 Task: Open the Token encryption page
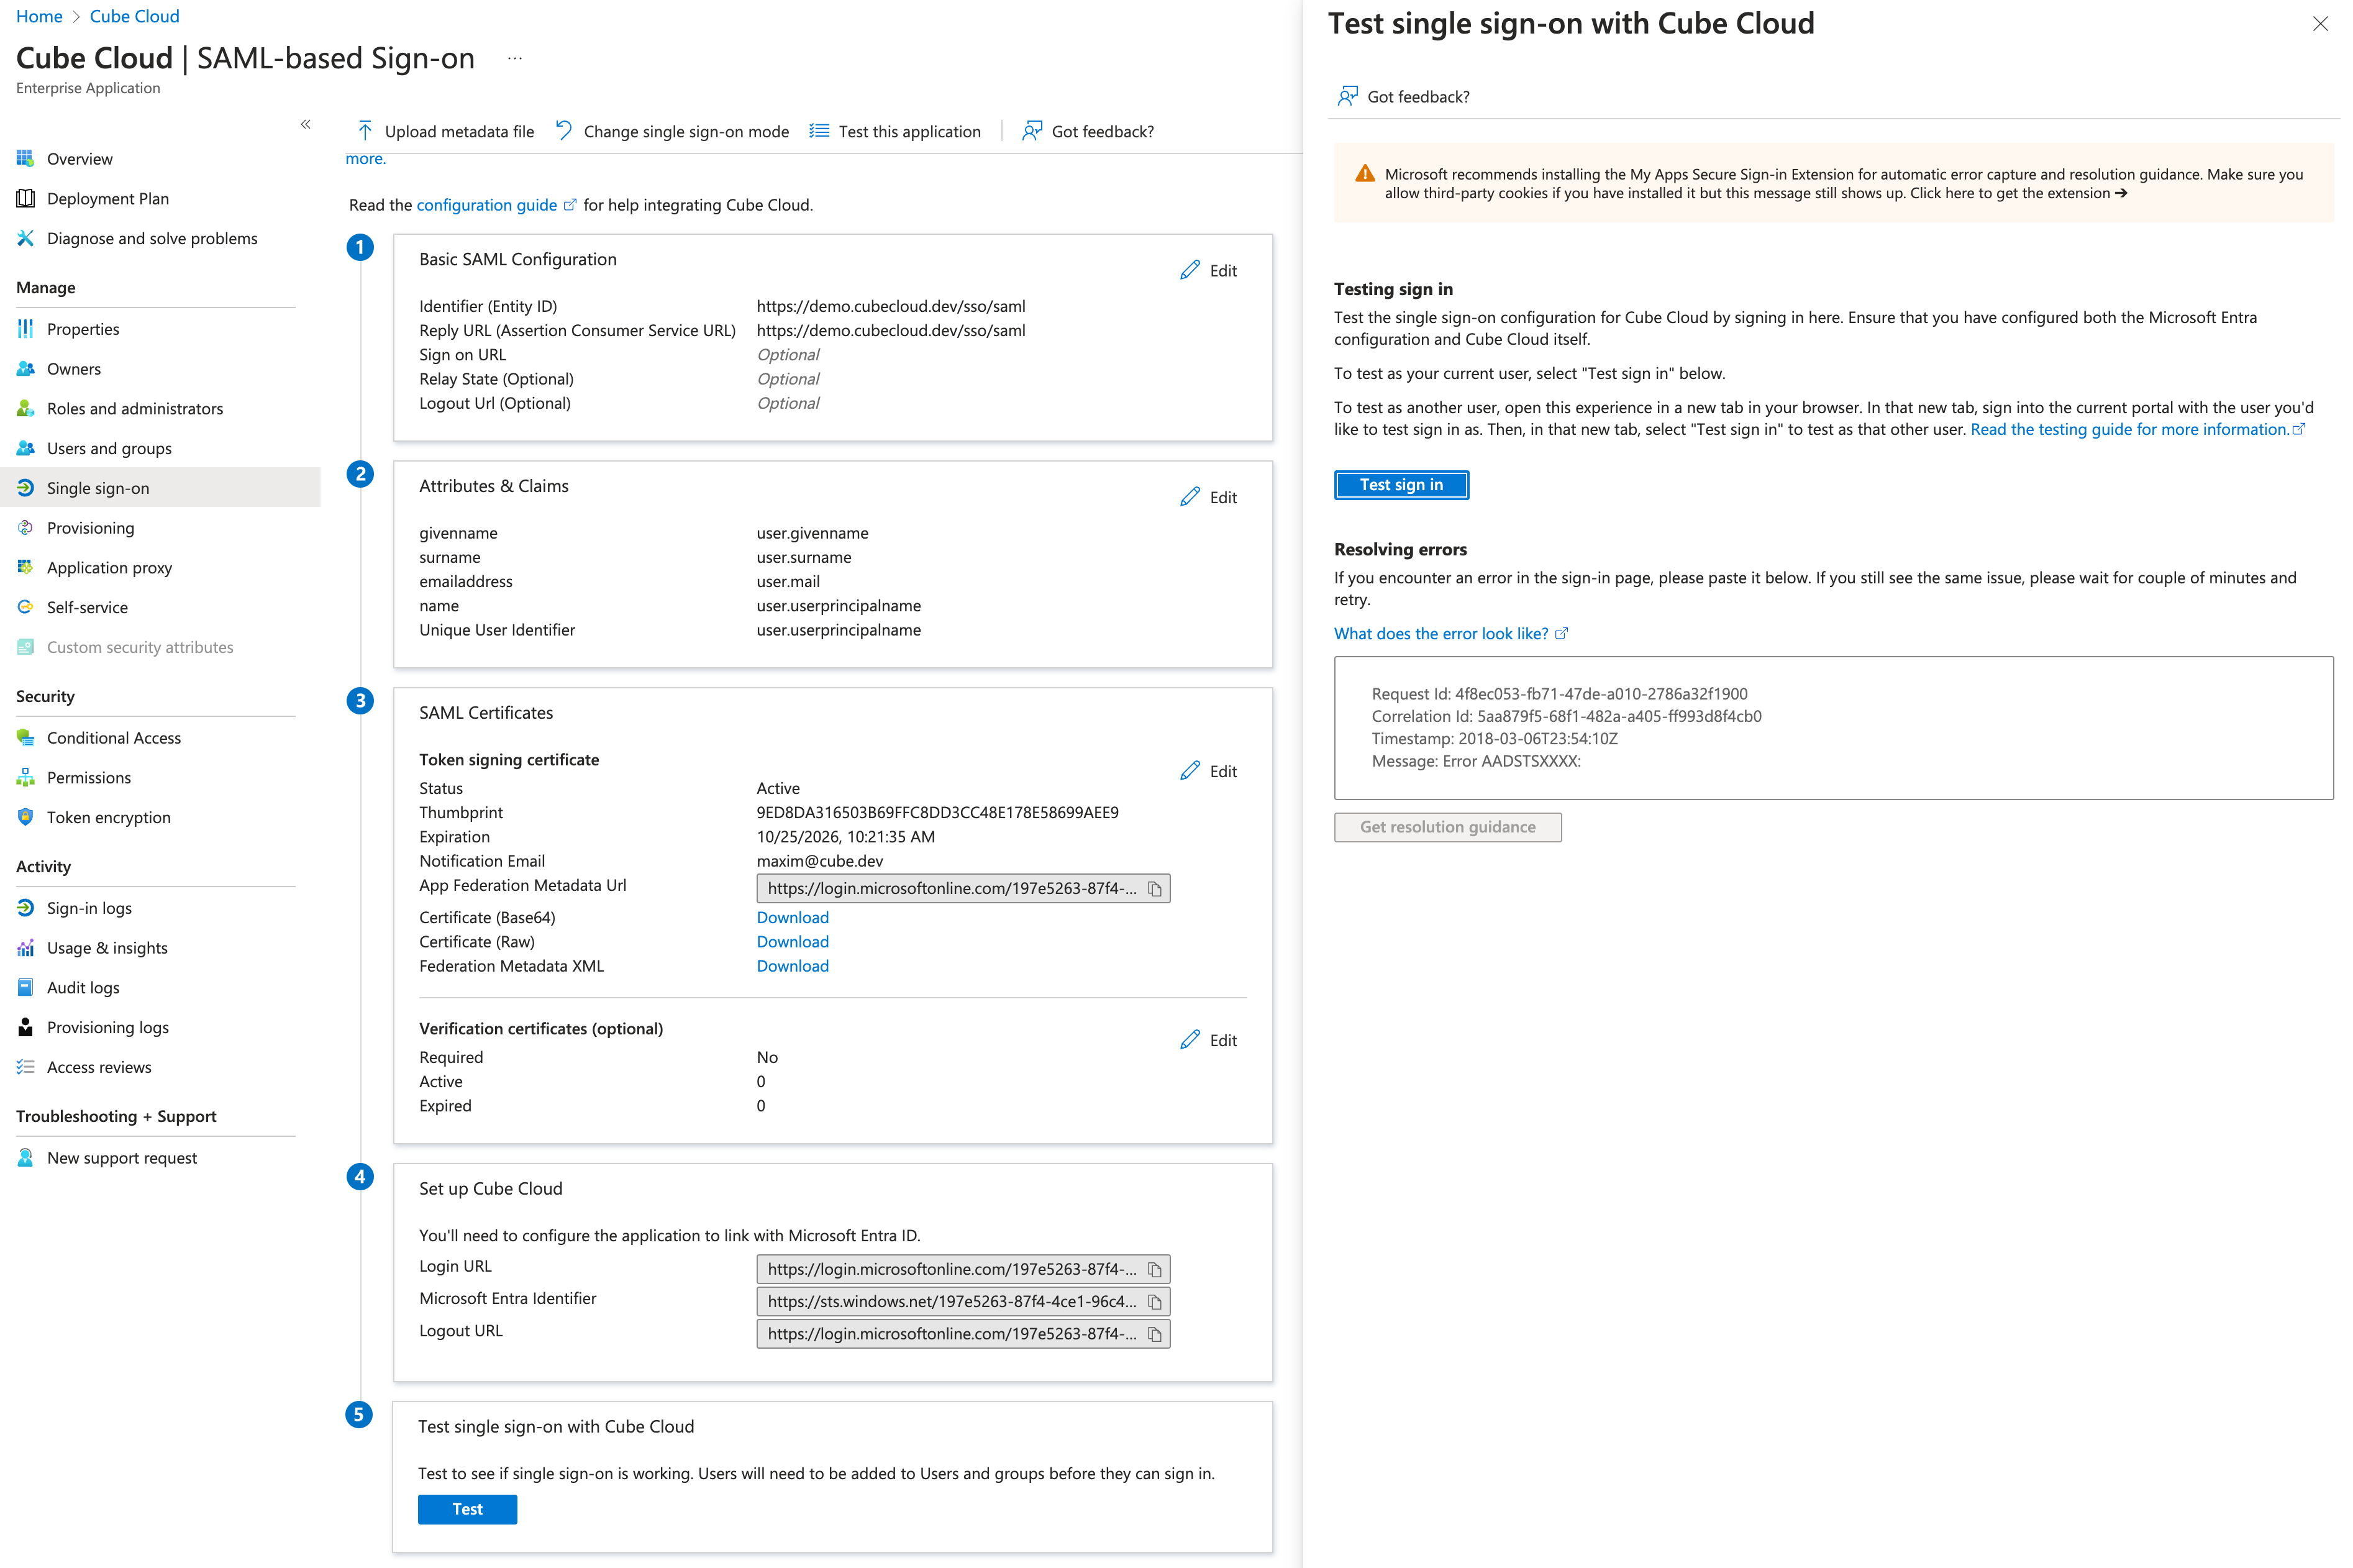108,817
